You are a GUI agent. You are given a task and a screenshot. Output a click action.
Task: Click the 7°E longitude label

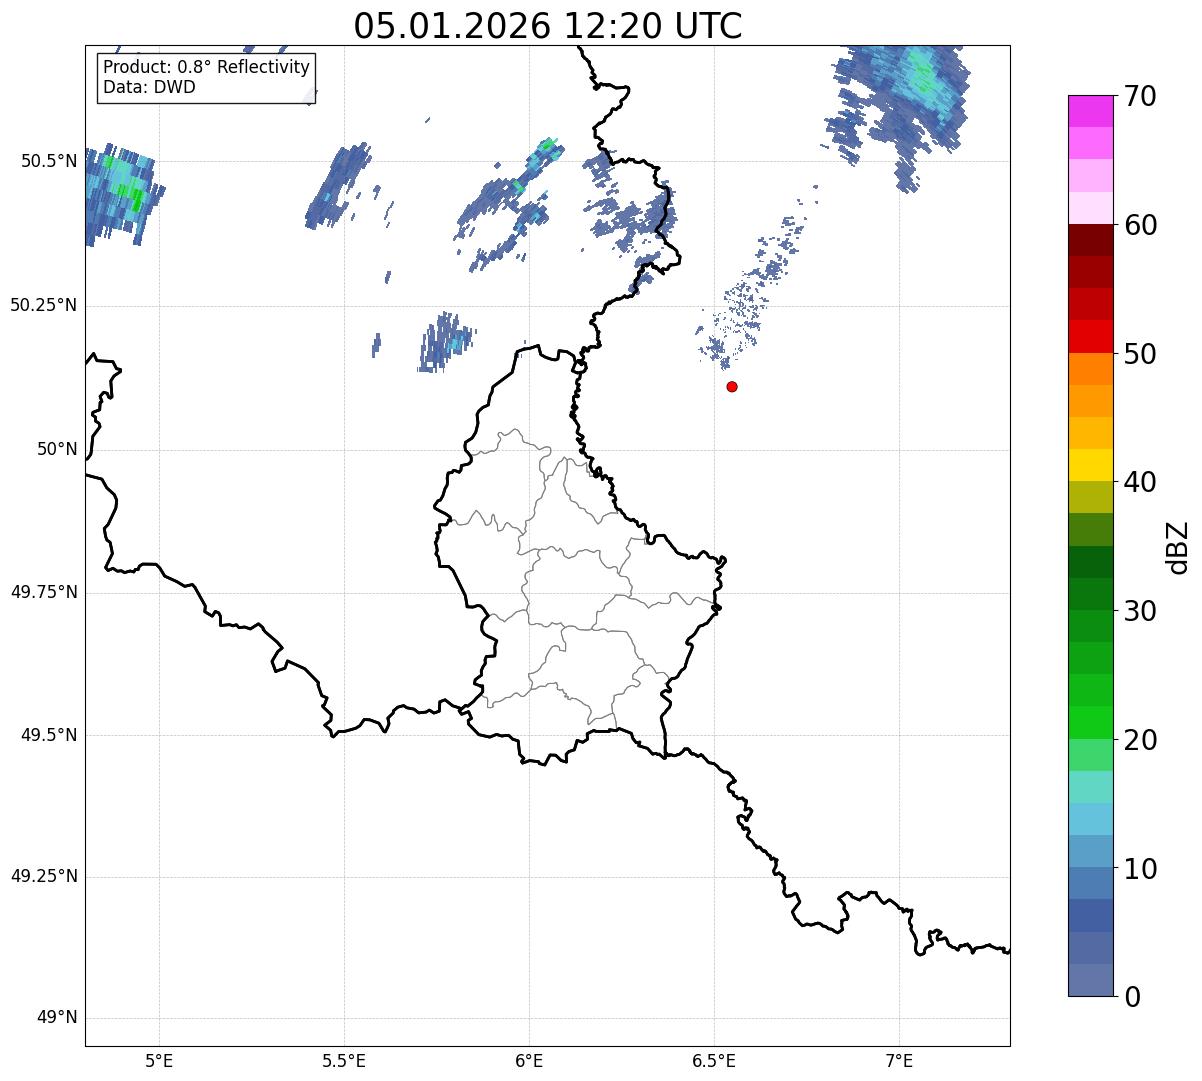pyautogui.click(x=899, y=1061)
